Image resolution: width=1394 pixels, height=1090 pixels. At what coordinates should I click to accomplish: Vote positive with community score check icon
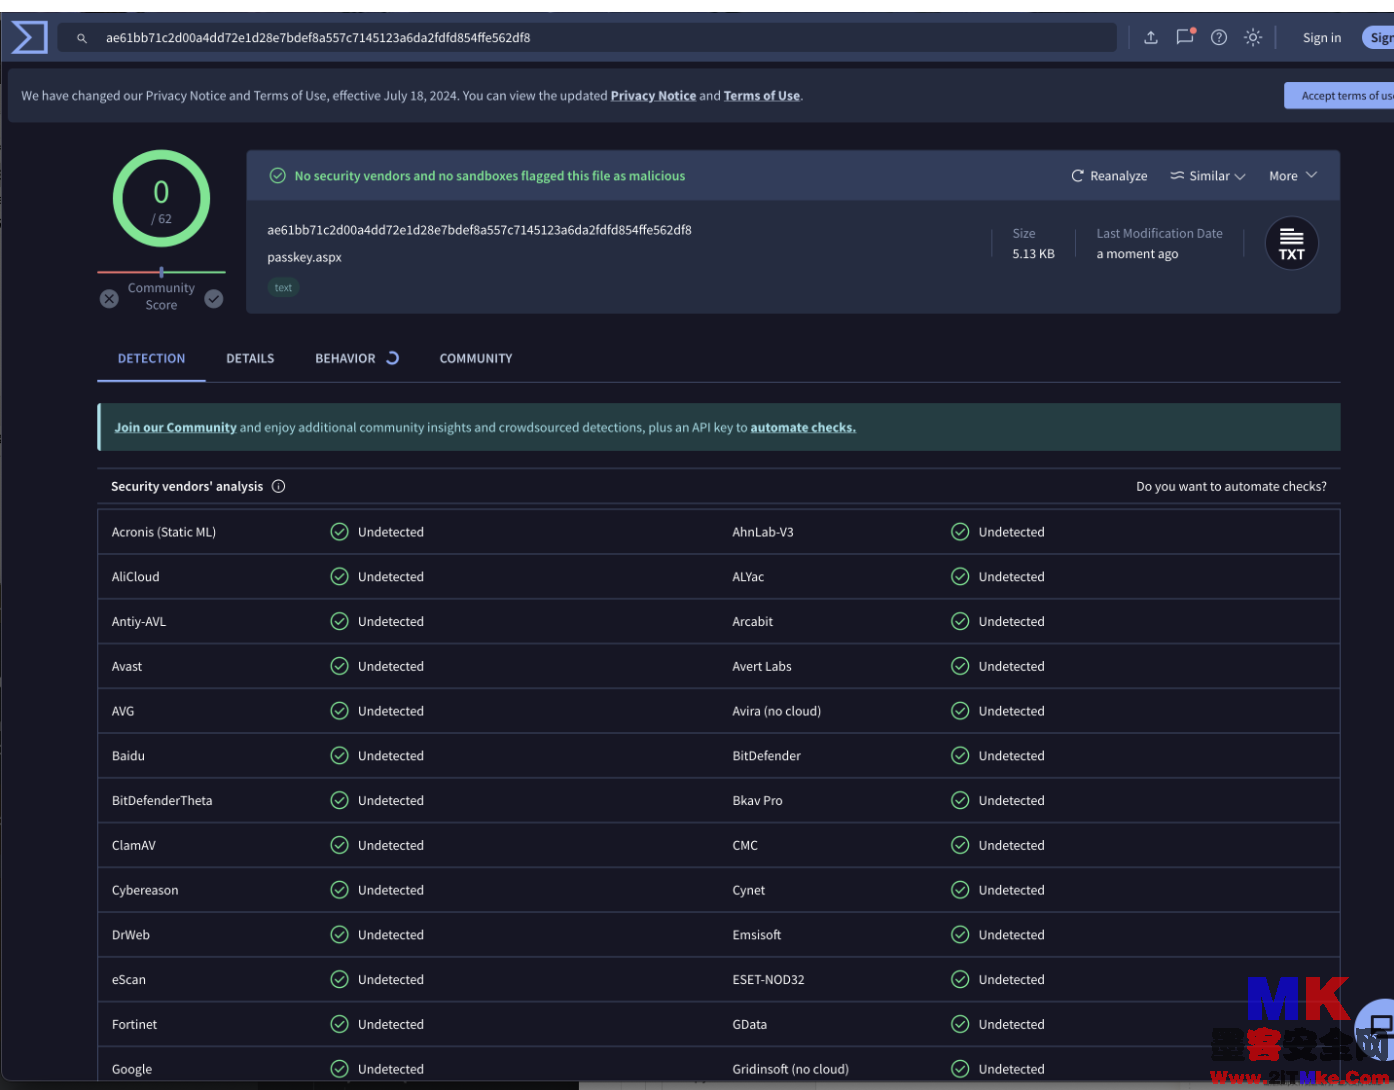(x=214, y=298)
